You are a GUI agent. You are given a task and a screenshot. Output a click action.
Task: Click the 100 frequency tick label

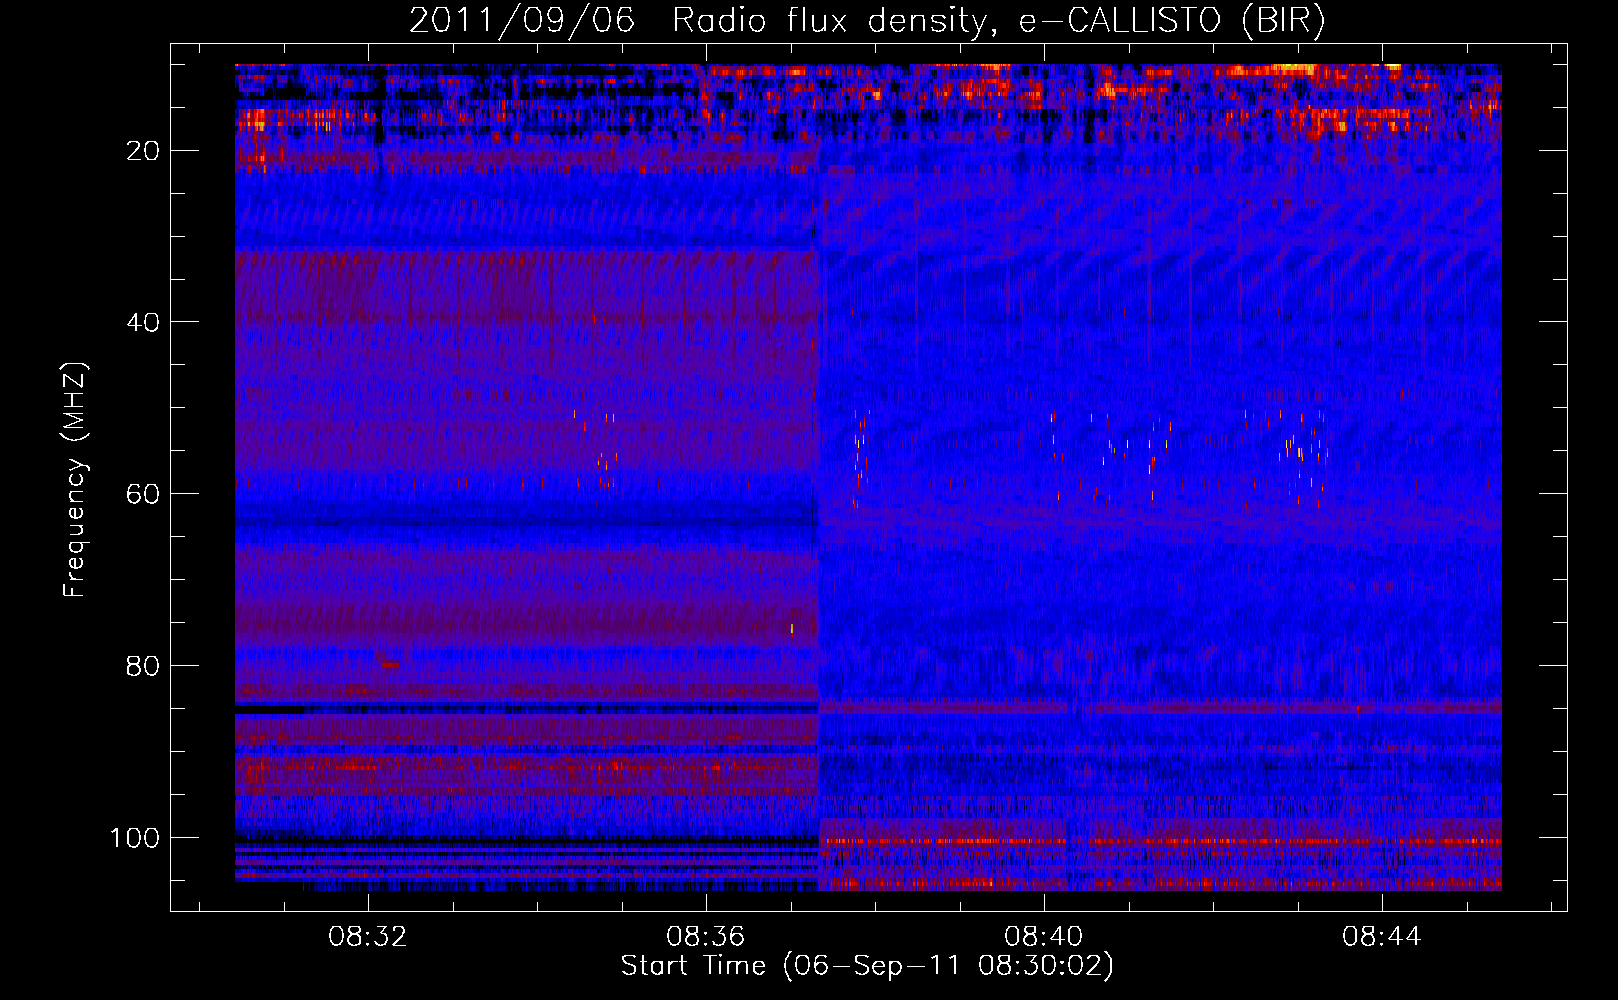point(136,837)
